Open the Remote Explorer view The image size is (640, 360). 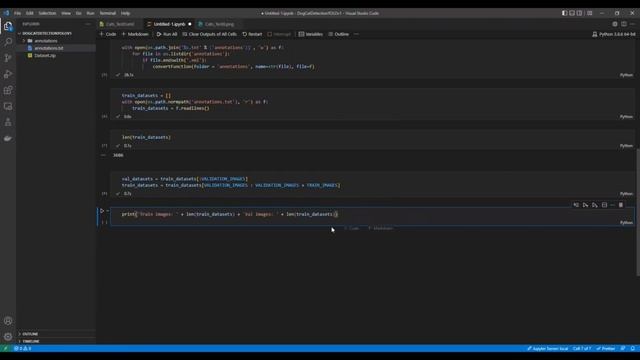point(8,107)
